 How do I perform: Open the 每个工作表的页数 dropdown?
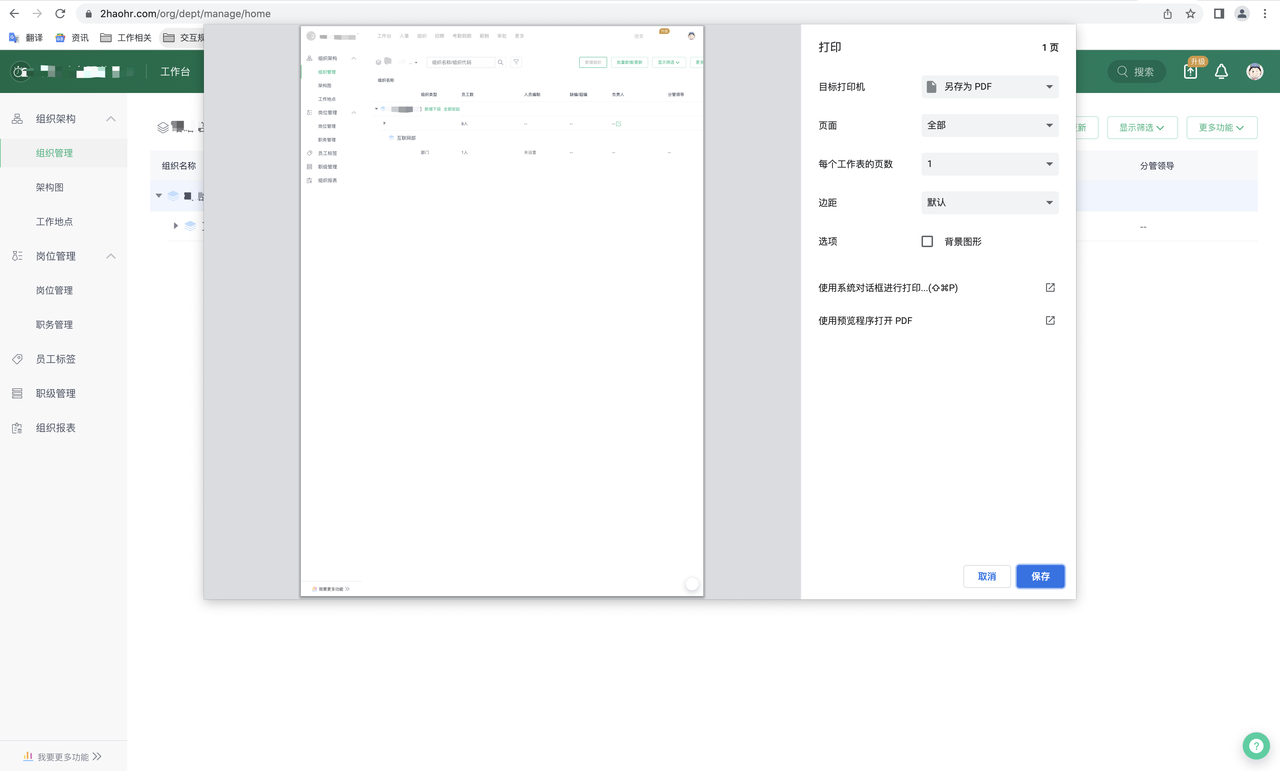point(989,164)
